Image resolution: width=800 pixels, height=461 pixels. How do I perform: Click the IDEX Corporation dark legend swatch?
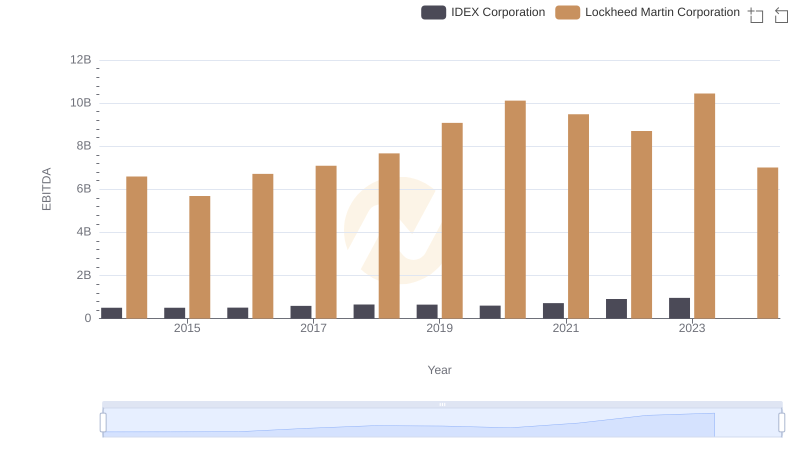click(x=433, y=12)
